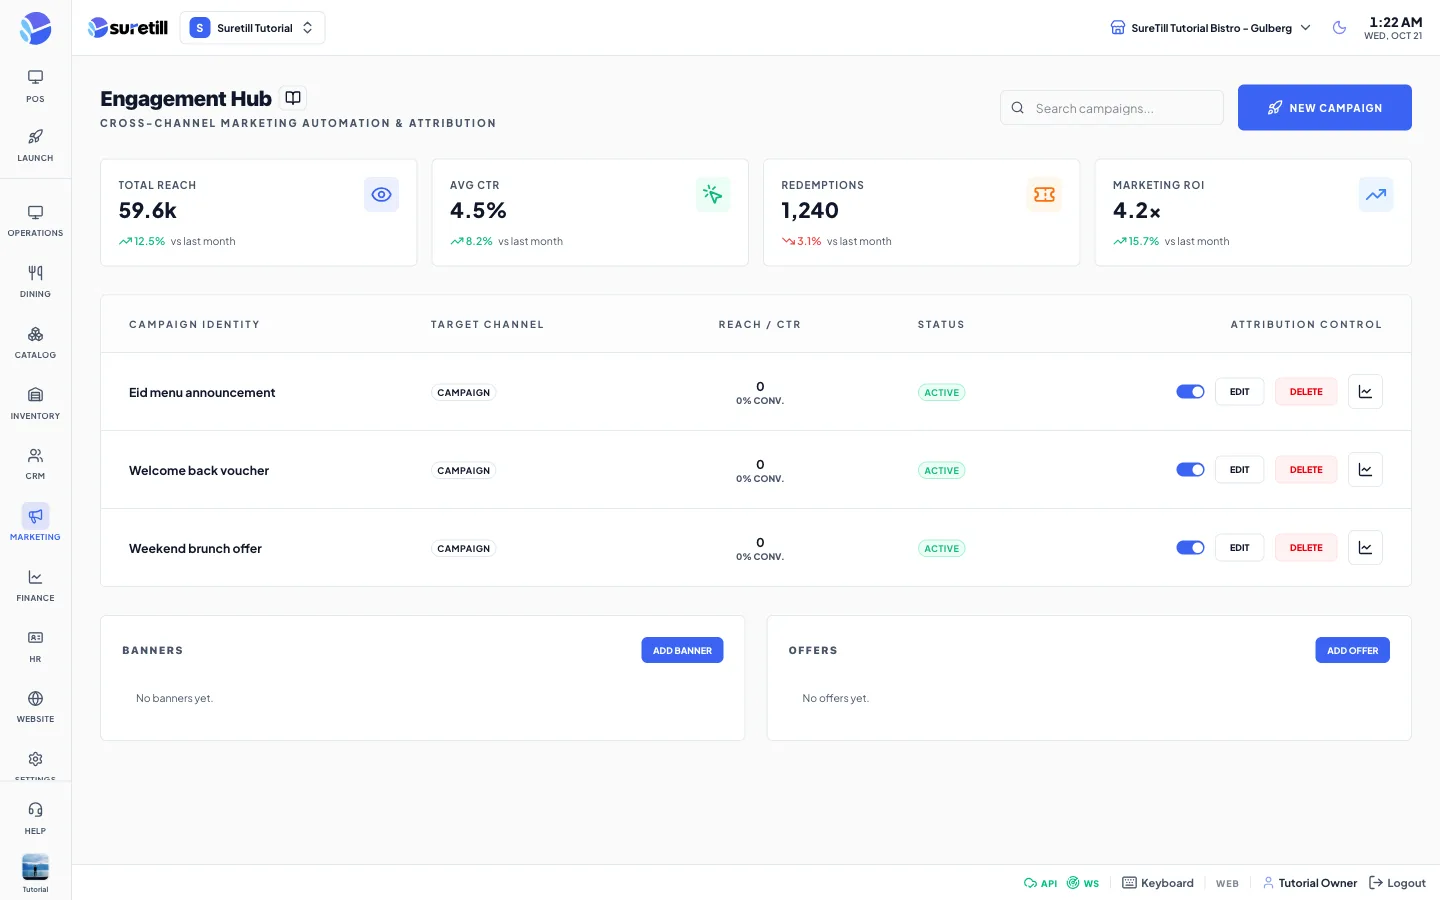This screenshot has width=1440, height=900.
Task: Click the API status indicator
Action: [1040, 883]
